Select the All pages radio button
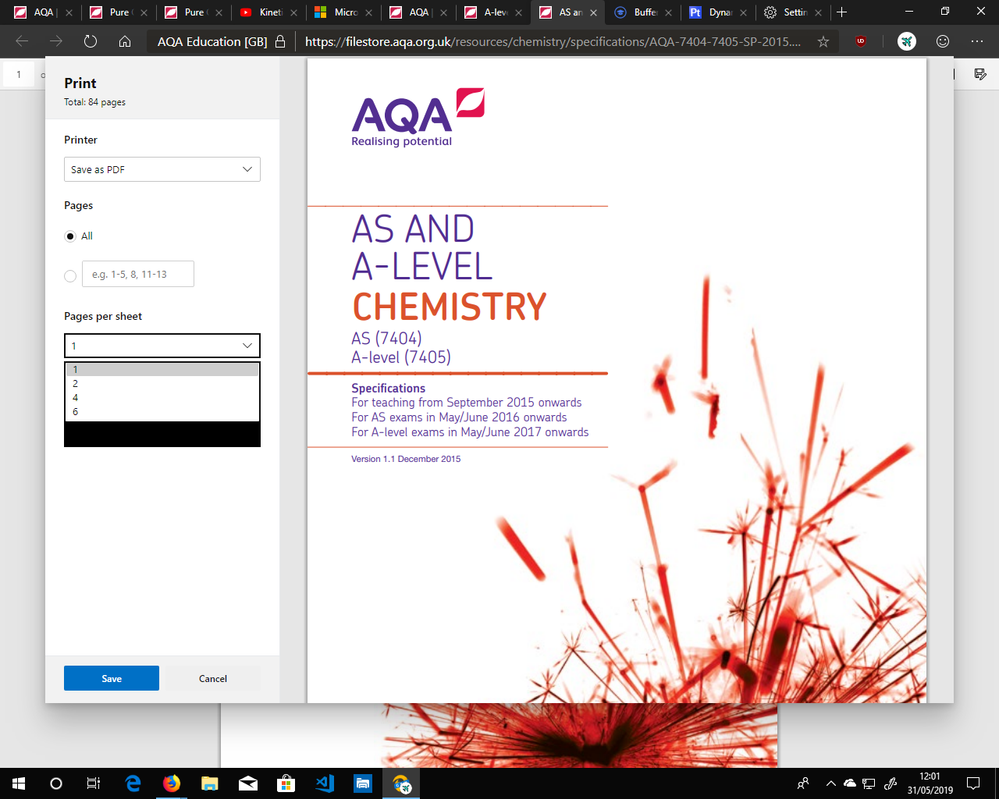Screen dimensions: 999x799 click(x=70, y=236)
